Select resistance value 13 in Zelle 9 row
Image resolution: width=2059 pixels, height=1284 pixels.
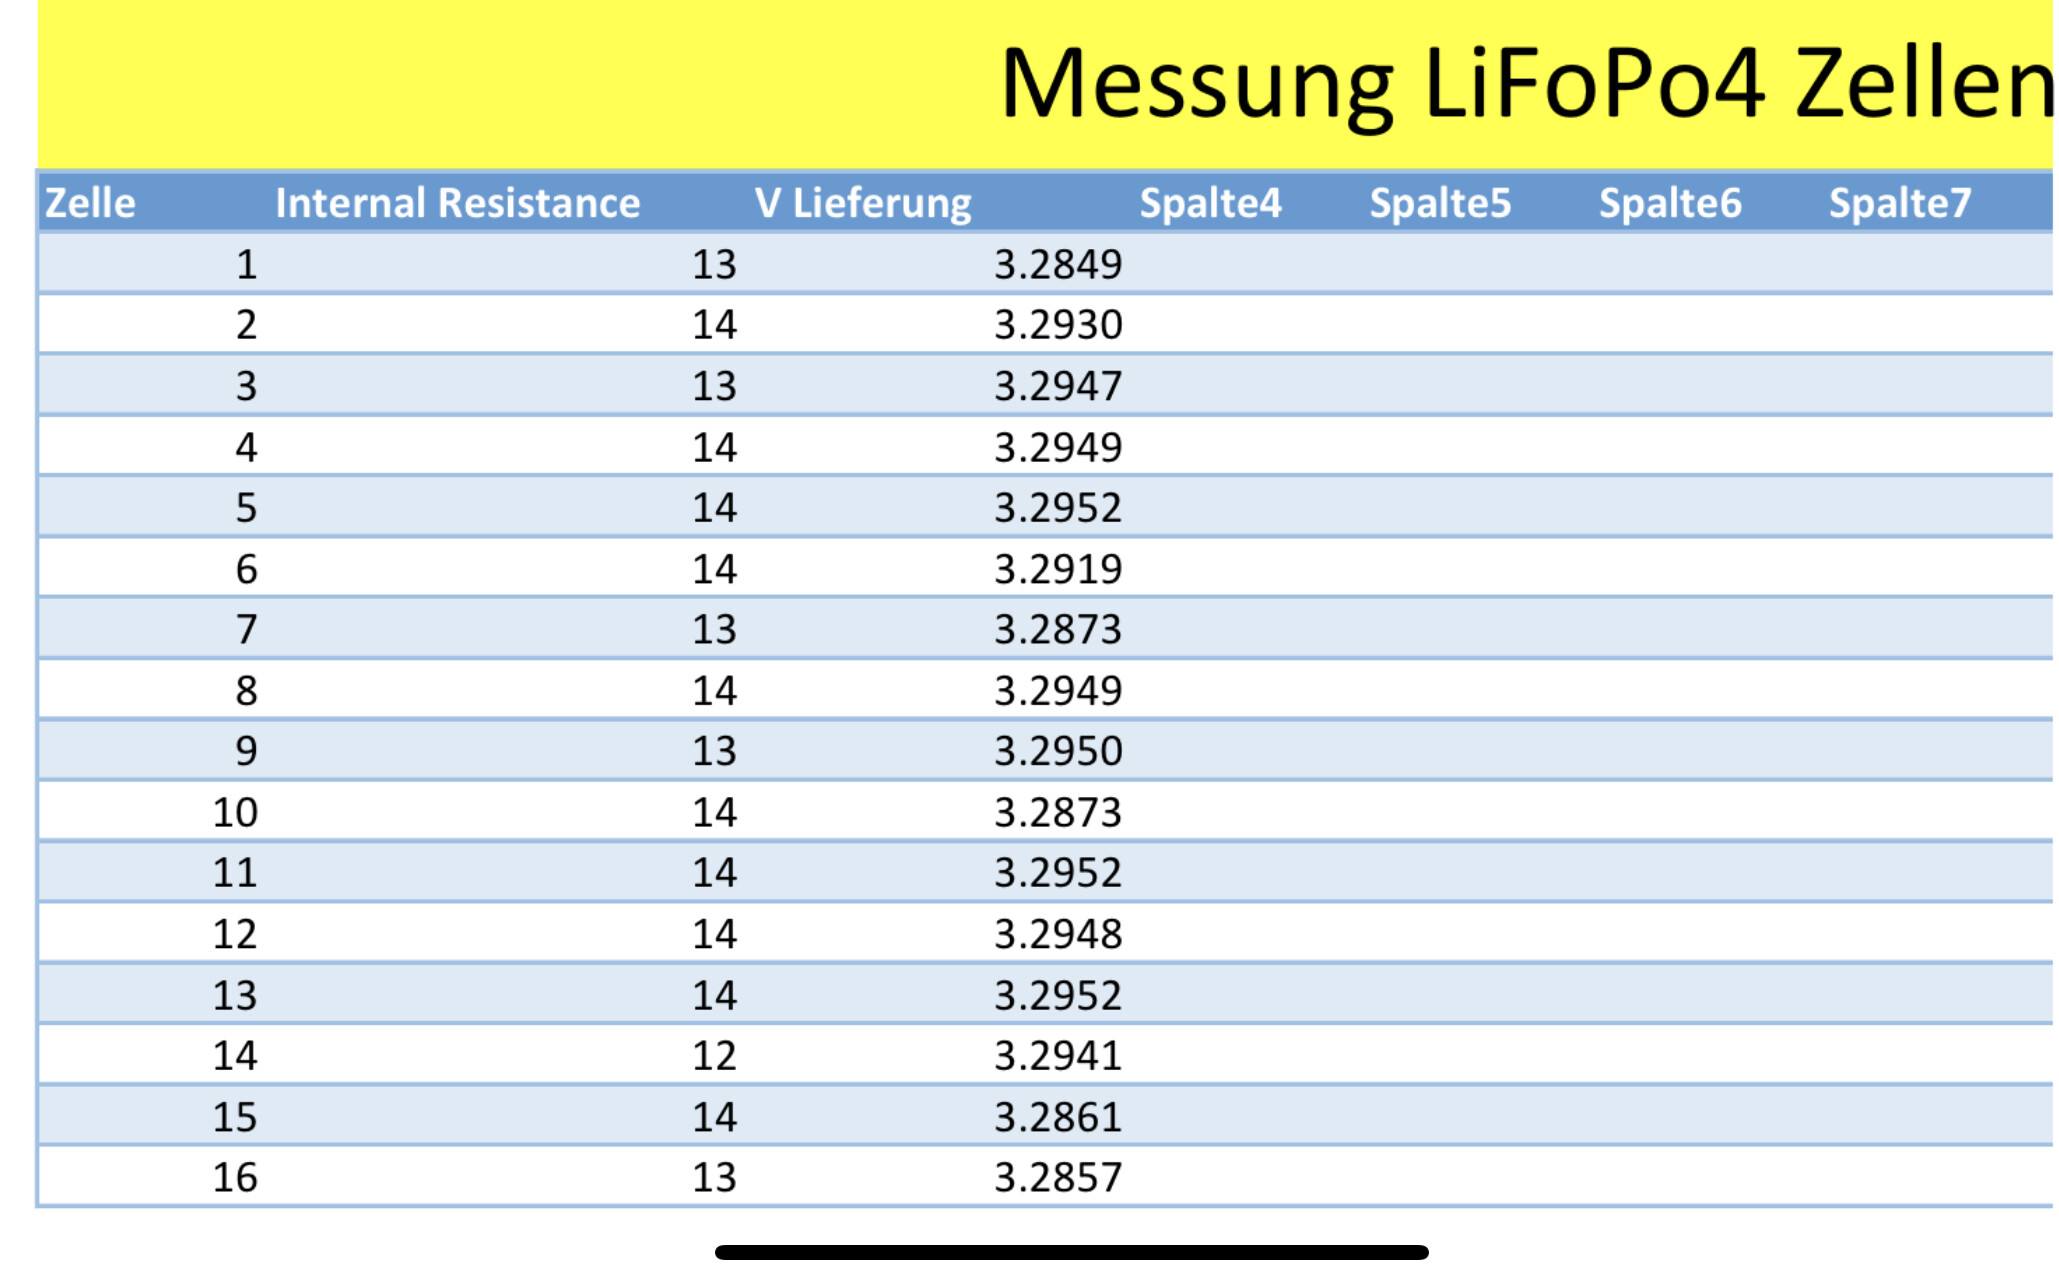click(714, 751)
